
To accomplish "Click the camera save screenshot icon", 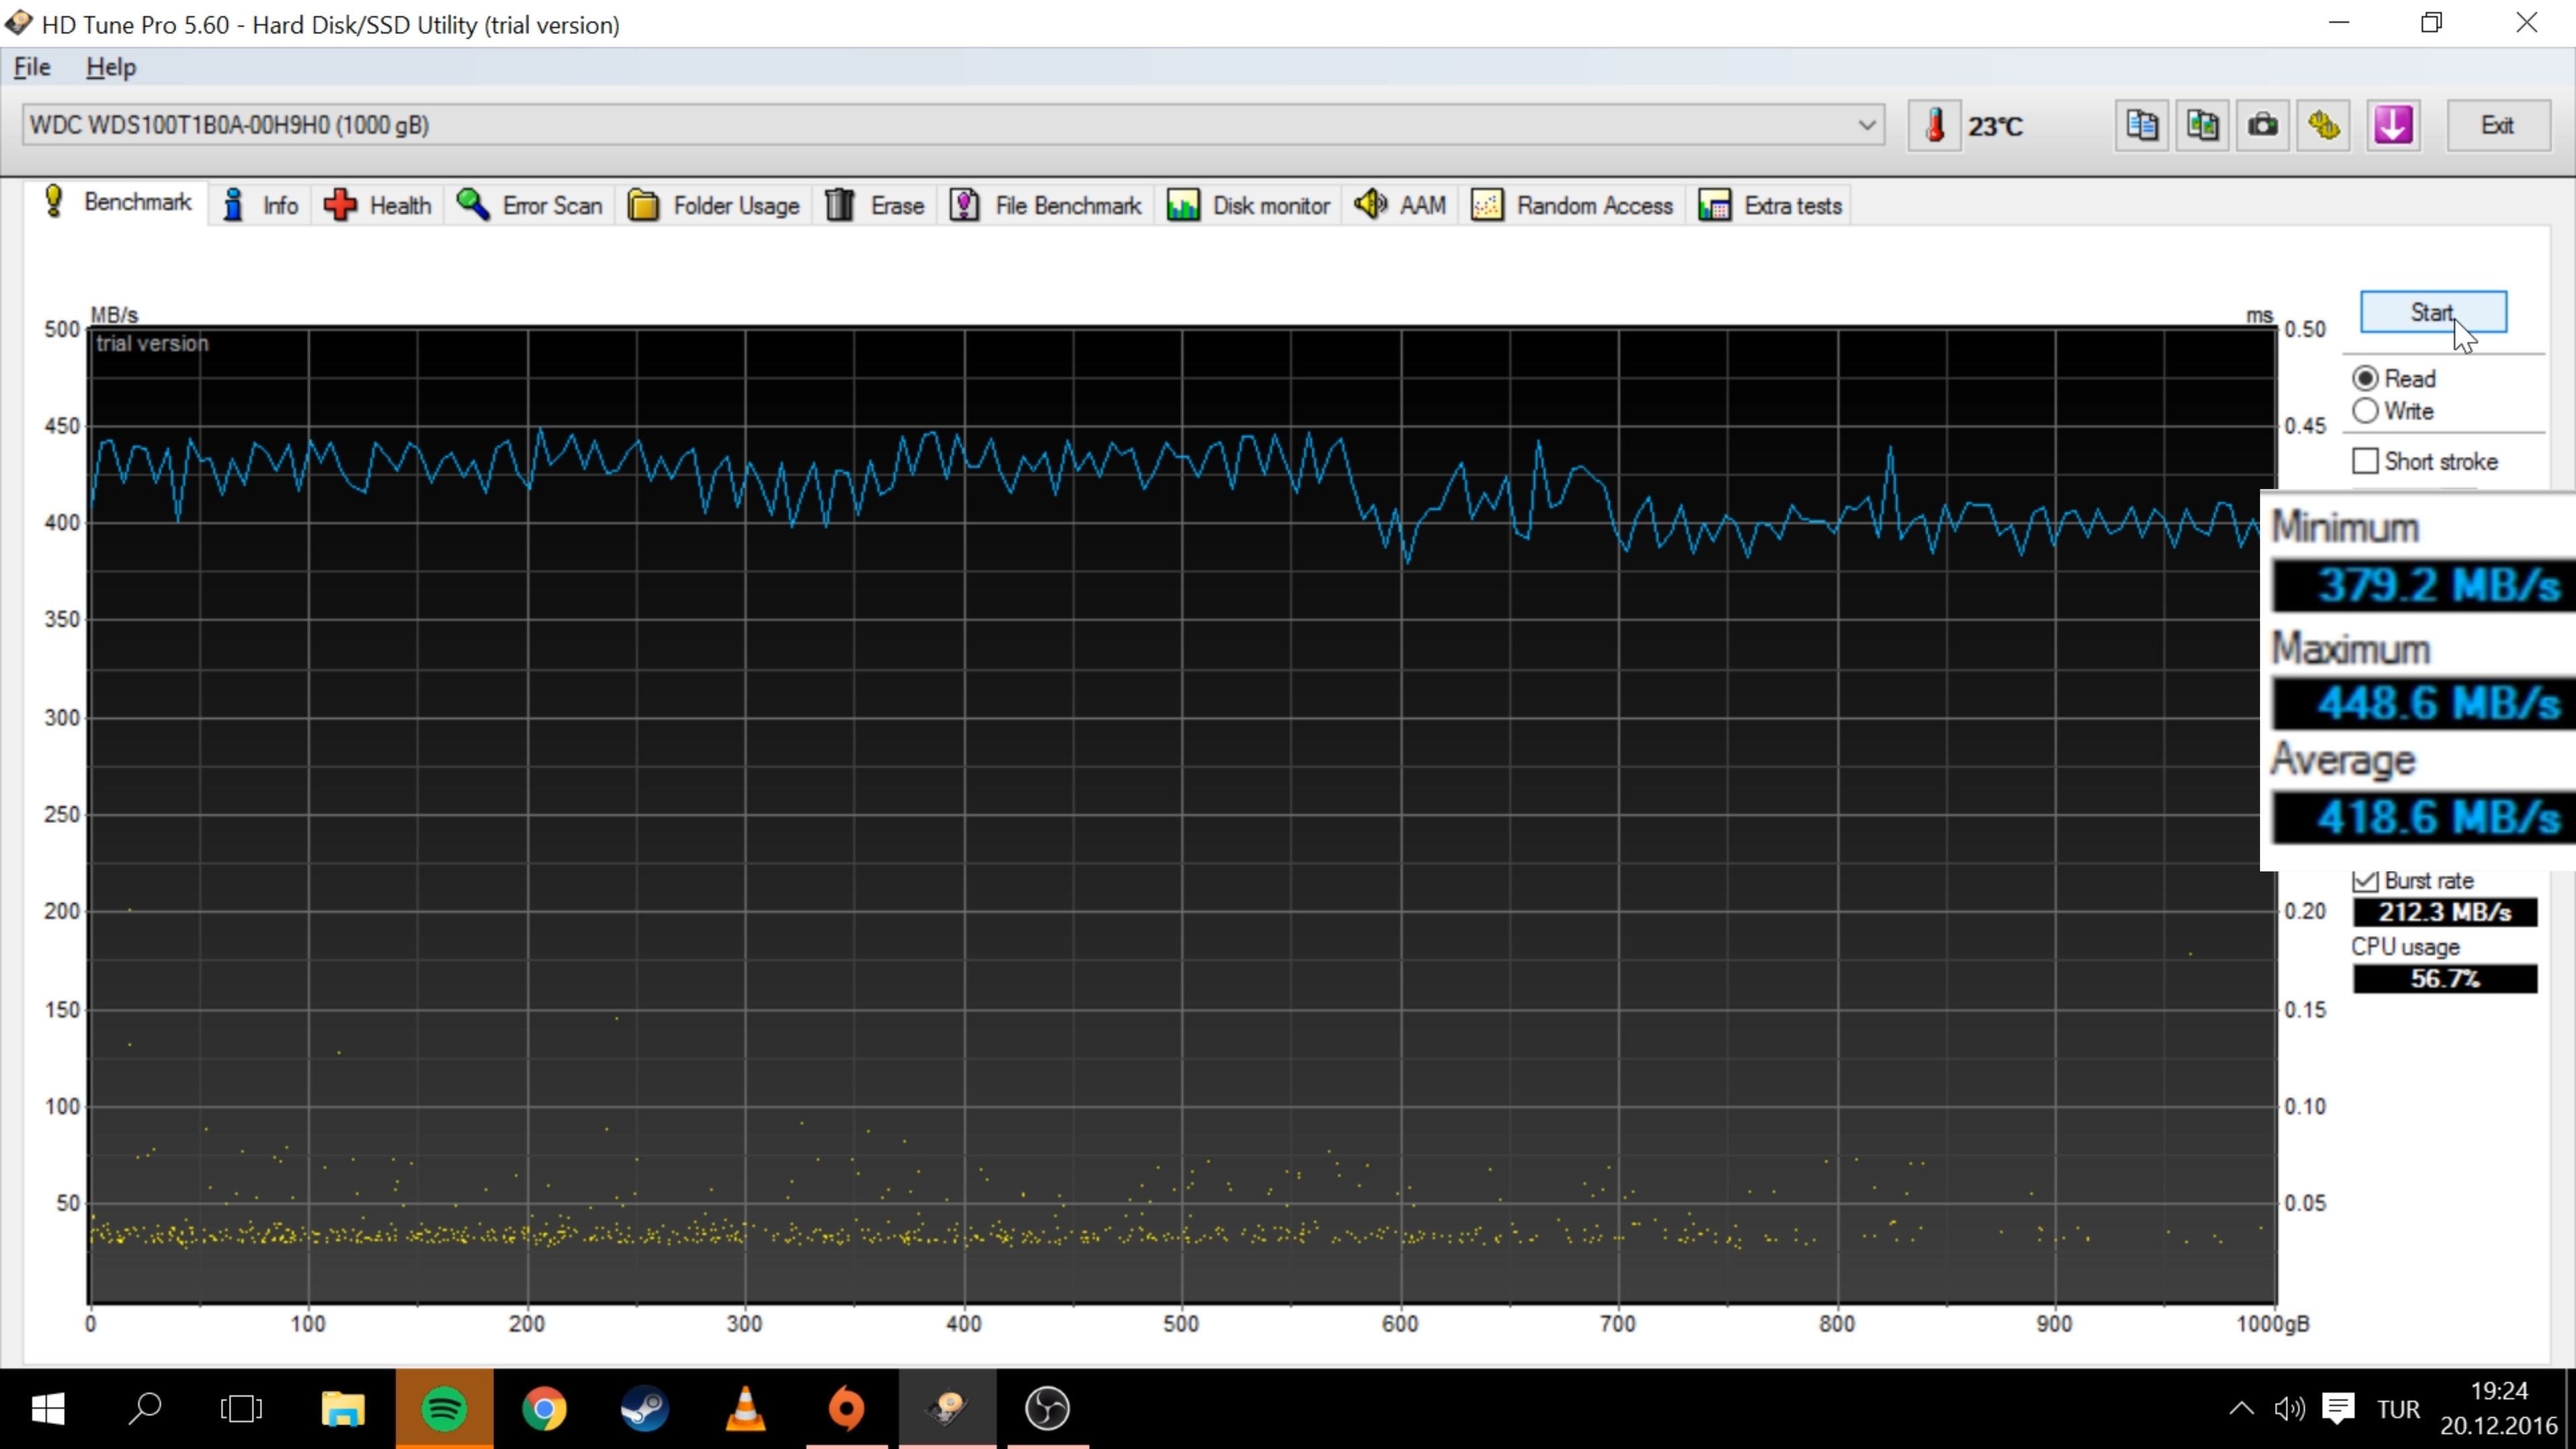I will 2263,125.
